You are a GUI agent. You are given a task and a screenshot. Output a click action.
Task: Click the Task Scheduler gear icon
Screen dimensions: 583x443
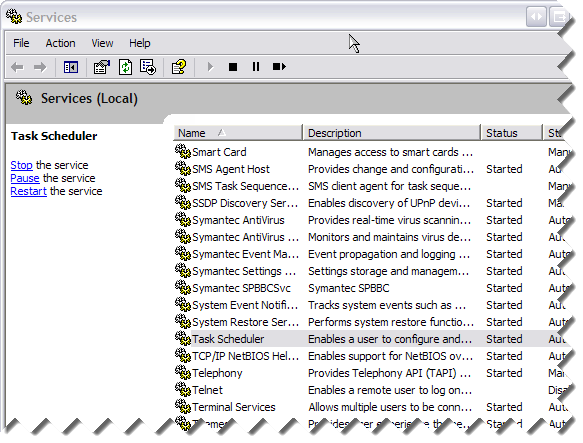pyautogui.click(x=183, y=338)
